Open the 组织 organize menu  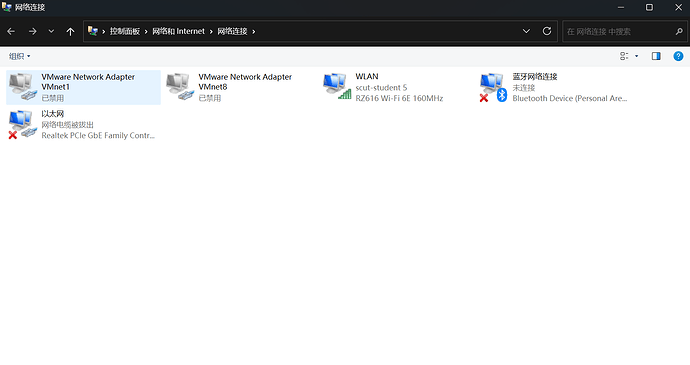coord(20,56)
